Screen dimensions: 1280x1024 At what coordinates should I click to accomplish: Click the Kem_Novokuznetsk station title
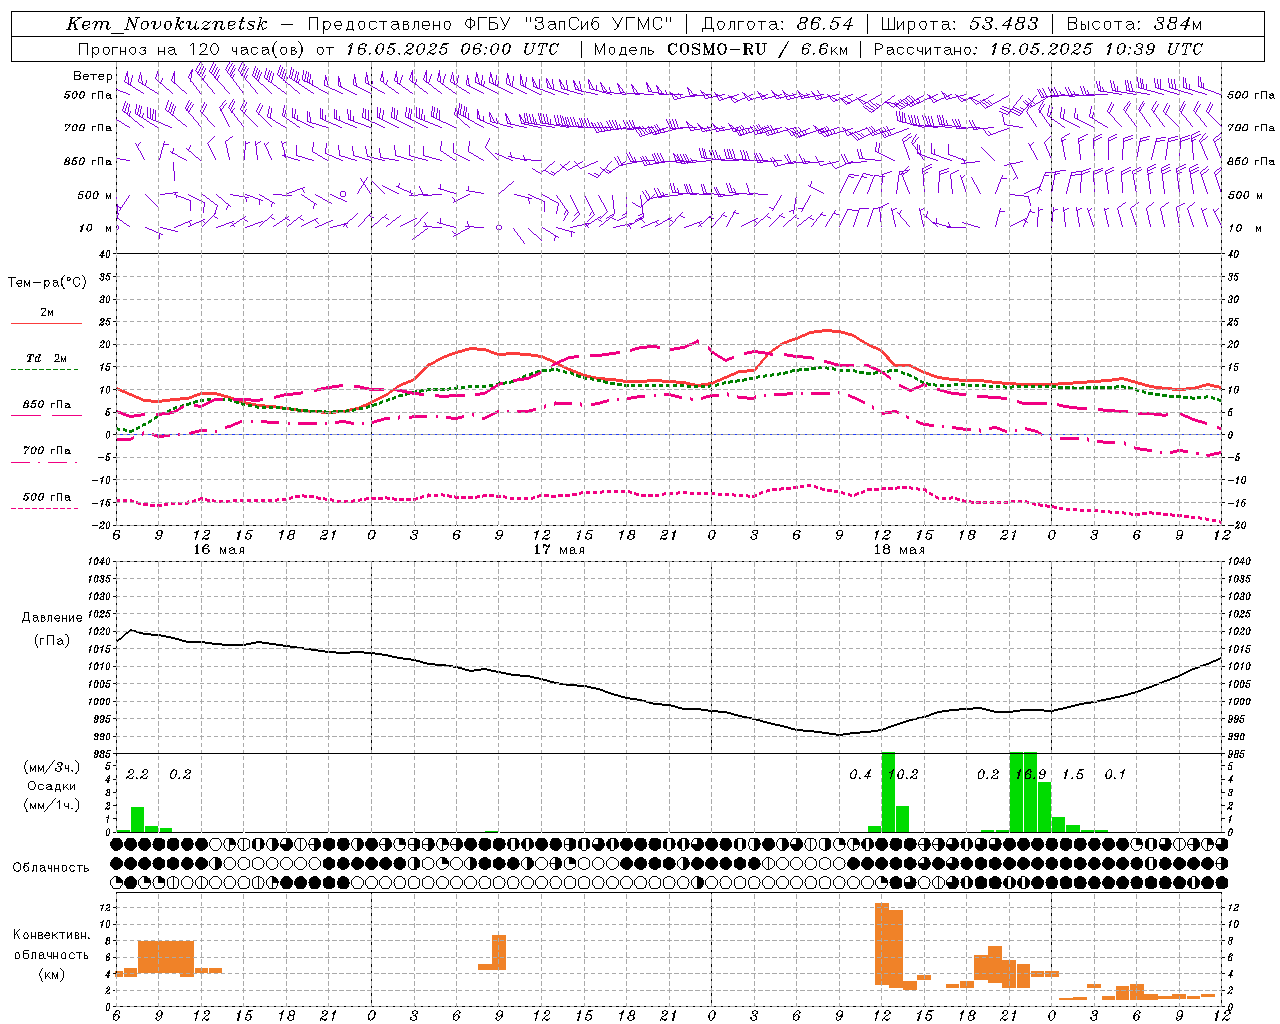point(167,24)
